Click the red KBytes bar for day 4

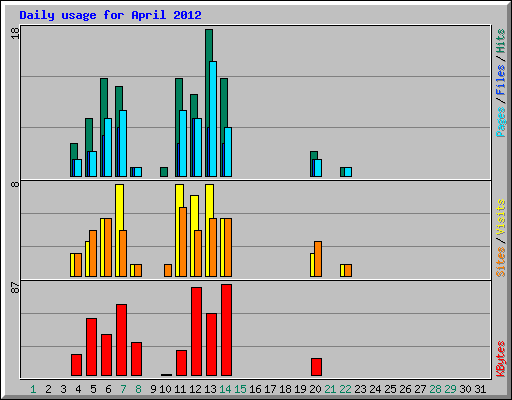(x=76, y=365)
